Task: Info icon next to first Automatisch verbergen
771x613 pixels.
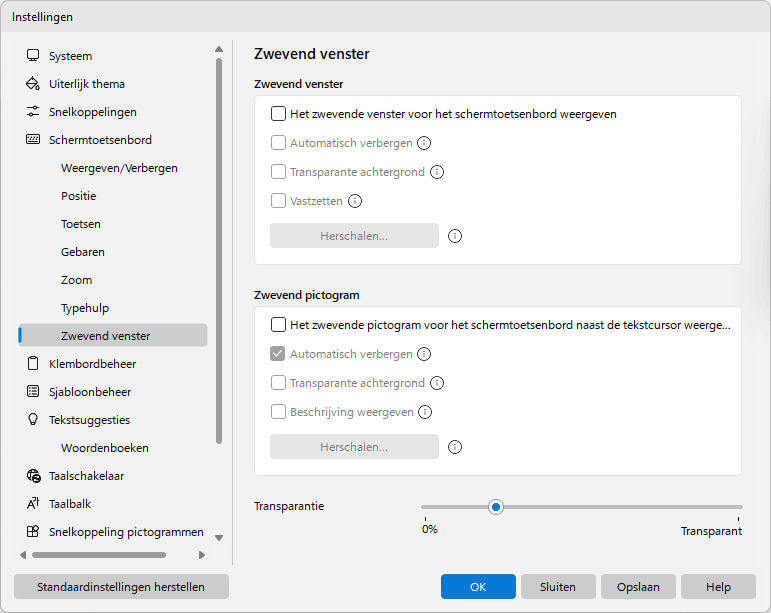Action: pos(424,143)
